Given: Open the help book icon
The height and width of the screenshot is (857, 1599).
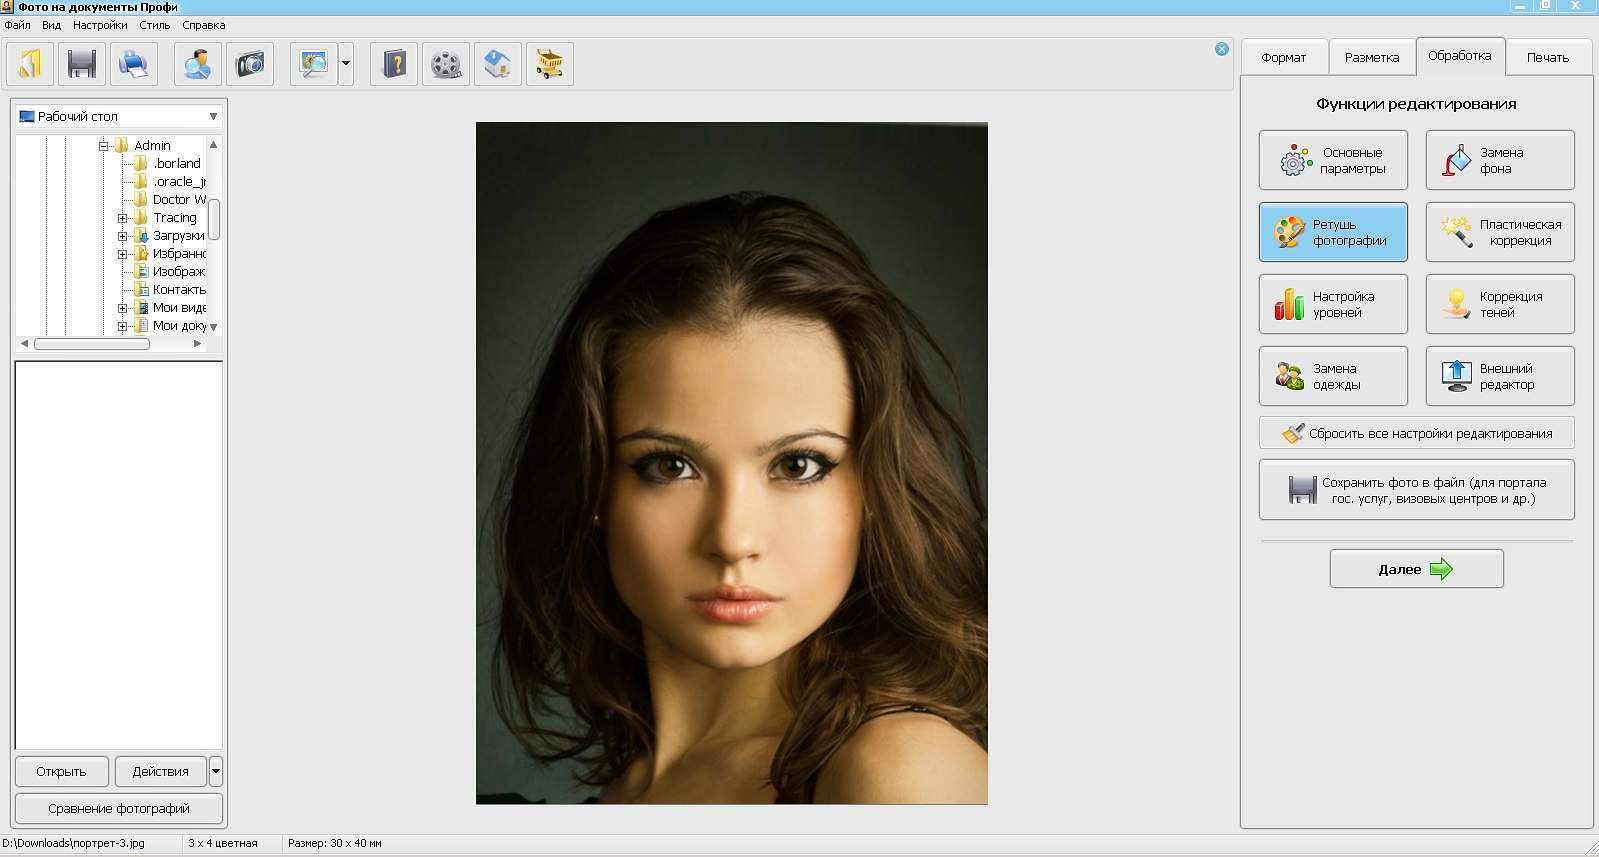Looking at the screenshot, I should tap(394, 65).
